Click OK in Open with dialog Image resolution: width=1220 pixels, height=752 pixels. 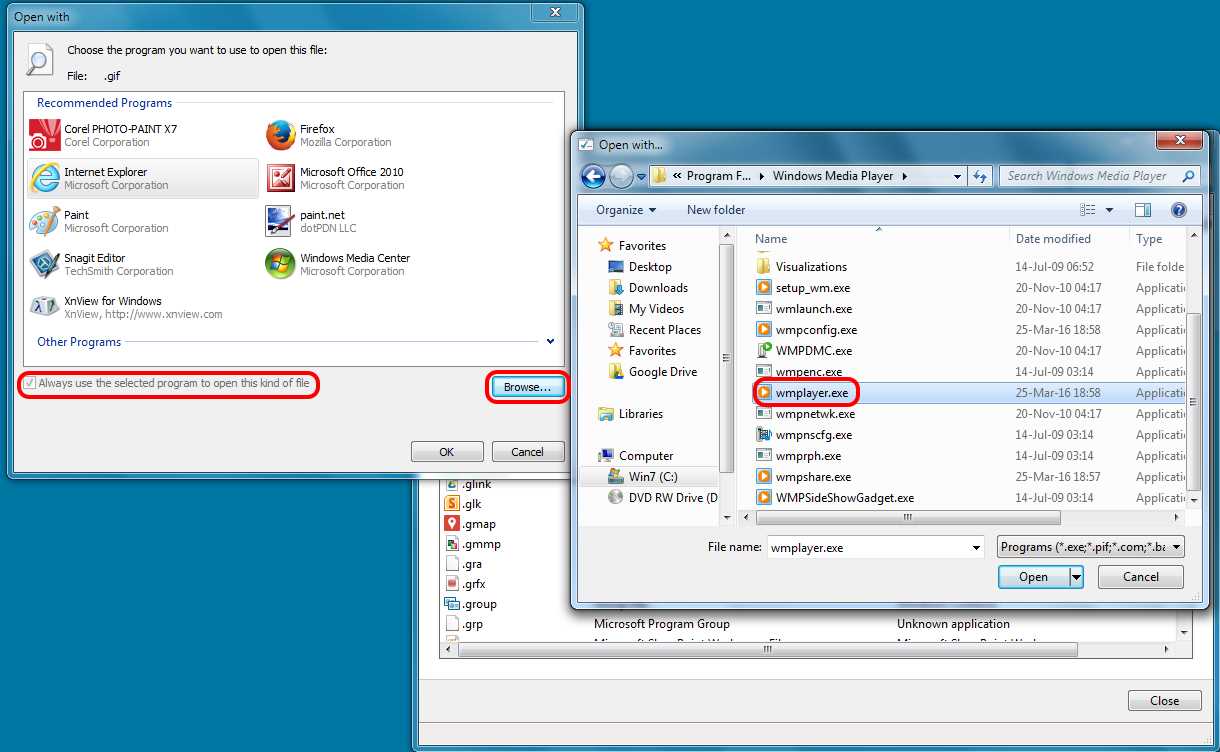(x=447, y=452)
